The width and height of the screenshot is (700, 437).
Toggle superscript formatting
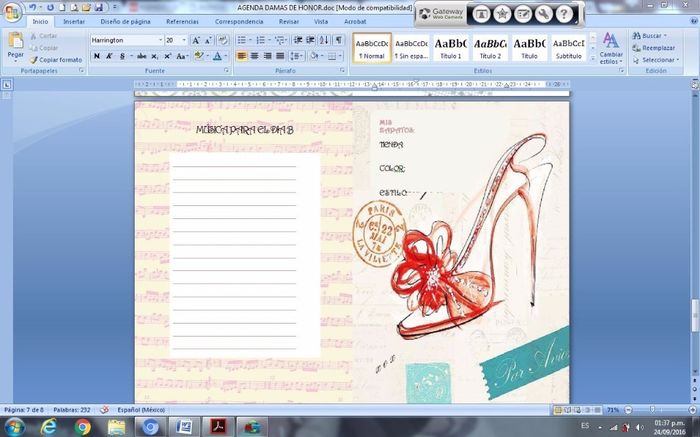pos(167,56)
